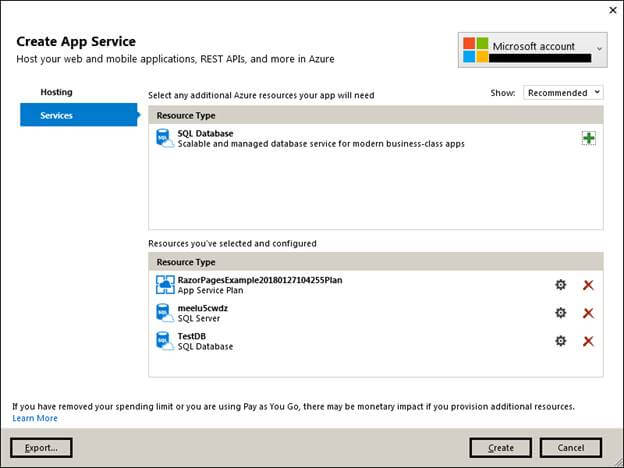This screenshot has height=468, width=624.
Task: Expand the Microsoft account selector
Action: (x=599, y=48)
